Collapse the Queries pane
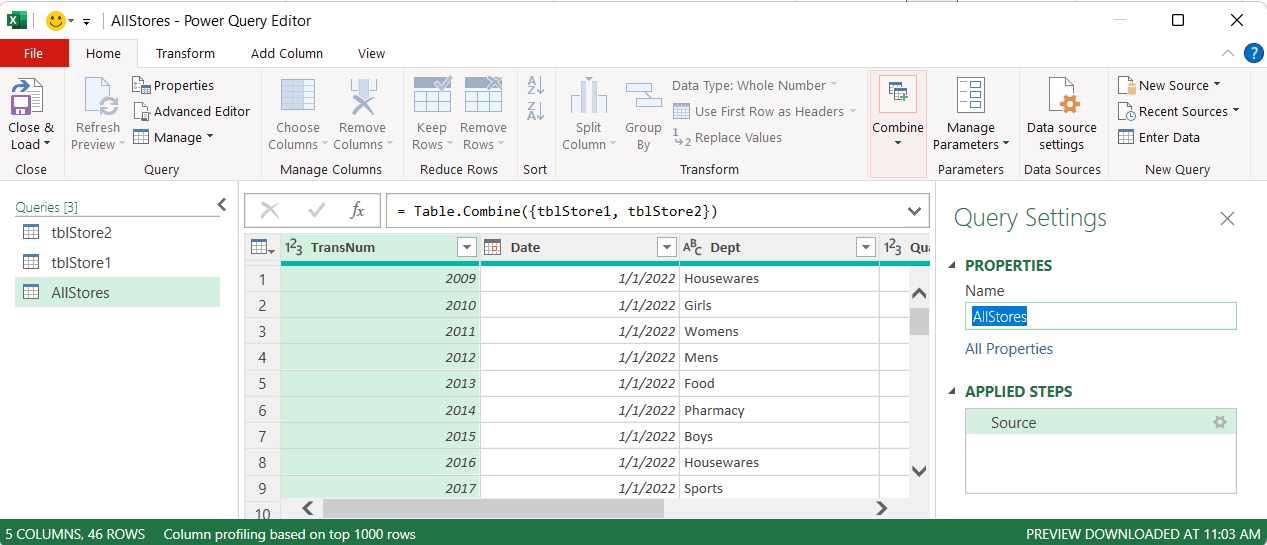The width and height of the screenshot is (1267, 545). (221, 205)
